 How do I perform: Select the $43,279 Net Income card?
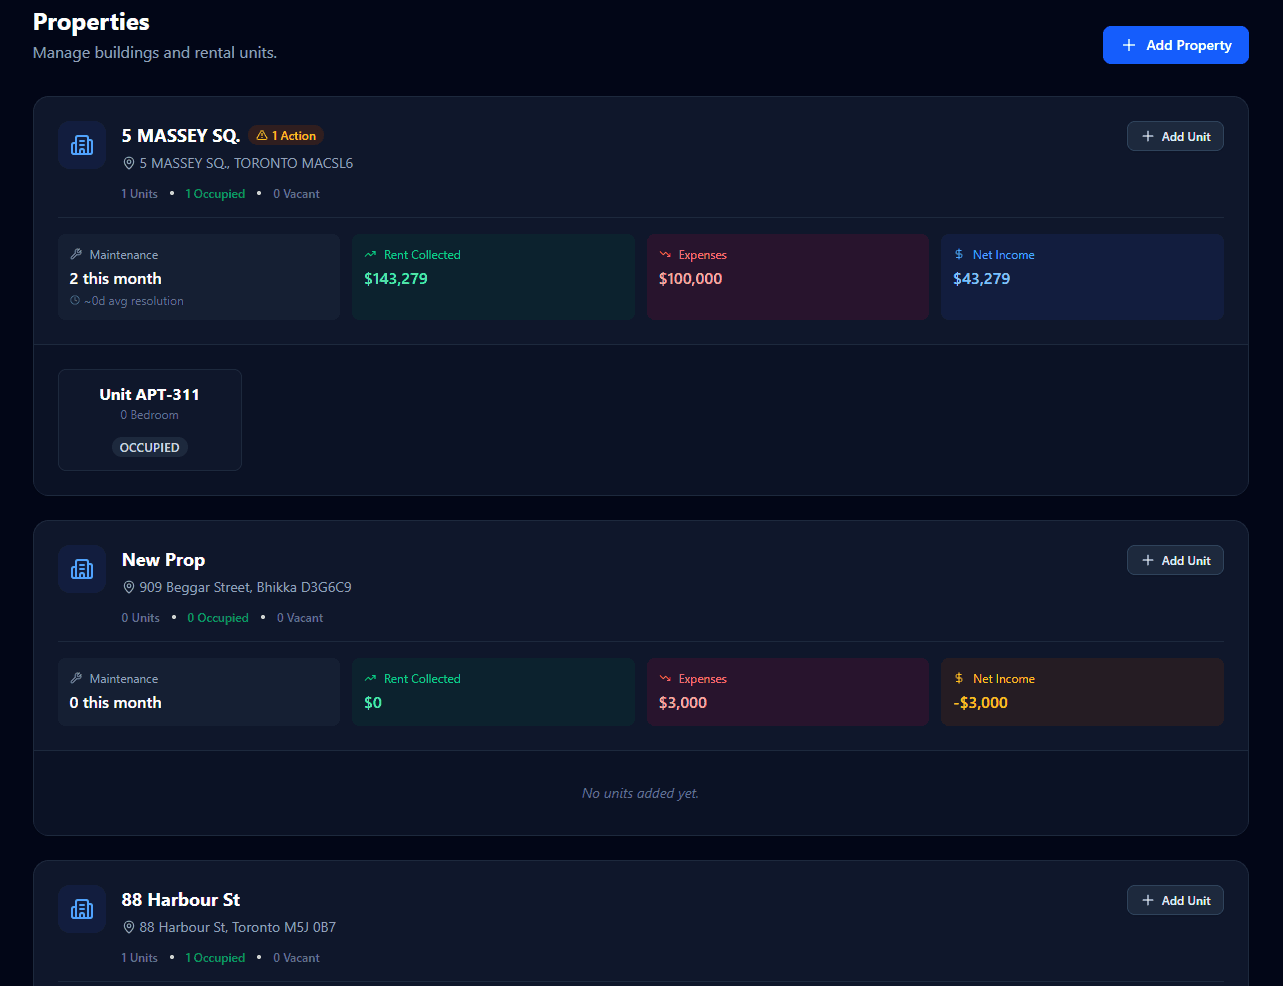click(1082, 277)
